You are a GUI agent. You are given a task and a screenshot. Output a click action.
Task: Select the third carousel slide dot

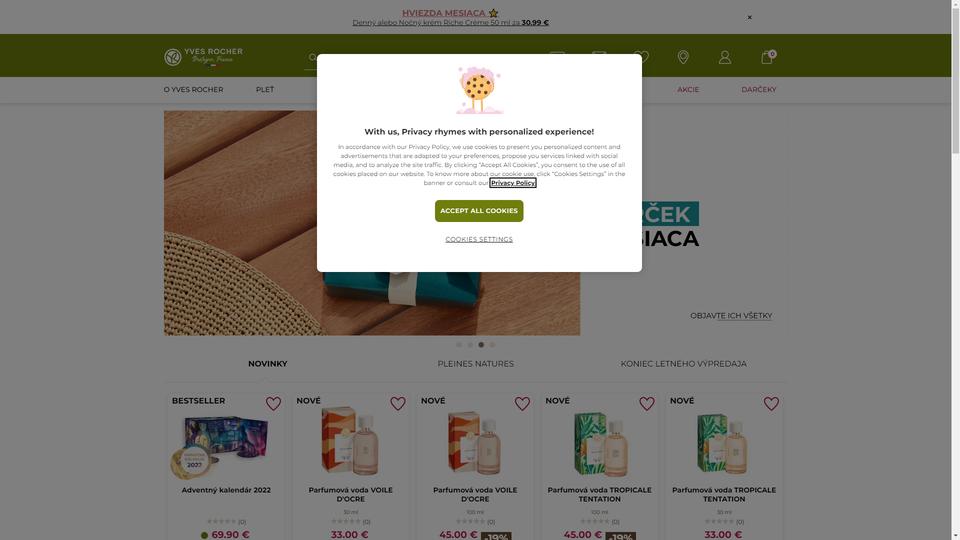click(x=481, y=345)
